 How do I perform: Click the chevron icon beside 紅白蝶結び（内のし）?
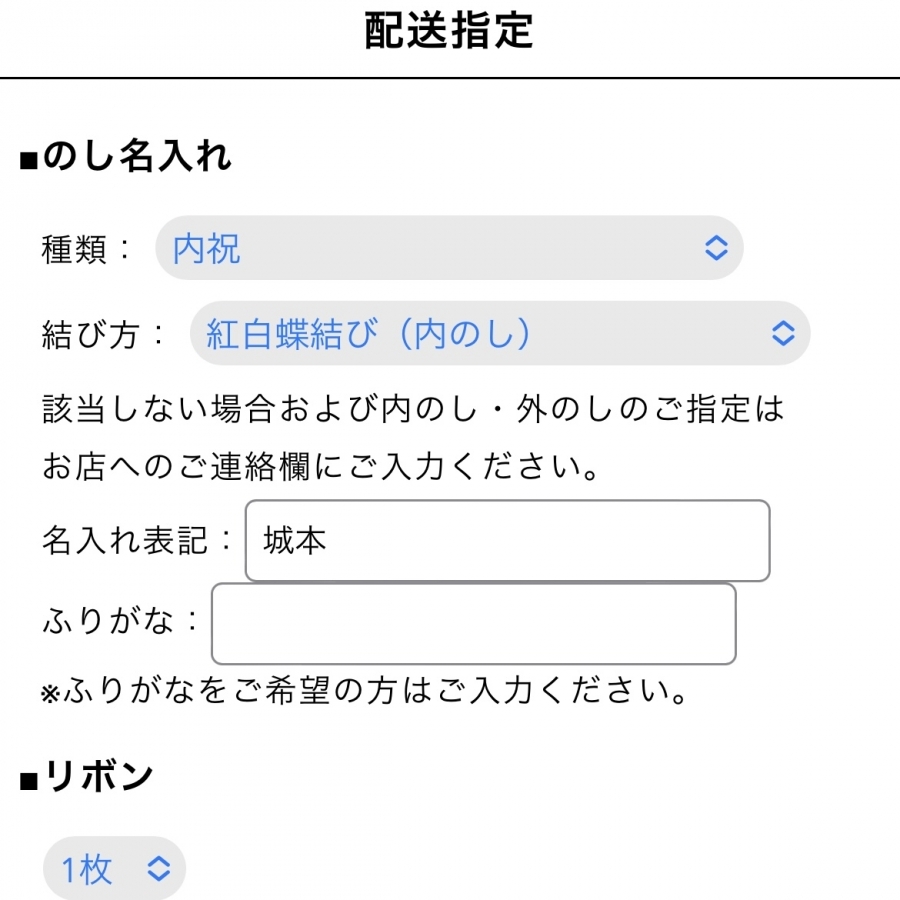pos(784,333)
